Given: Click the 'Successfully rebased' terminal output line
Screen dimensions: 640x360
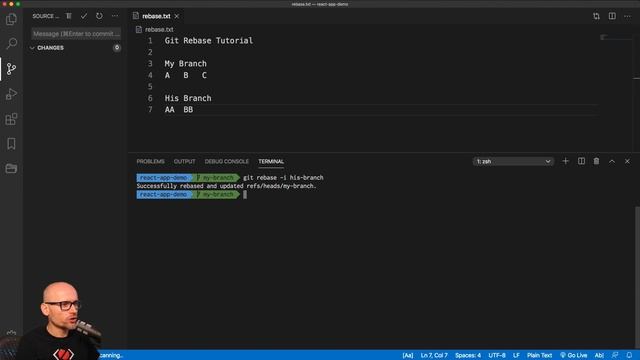Looking at the screenshot, I should point(227,186).
